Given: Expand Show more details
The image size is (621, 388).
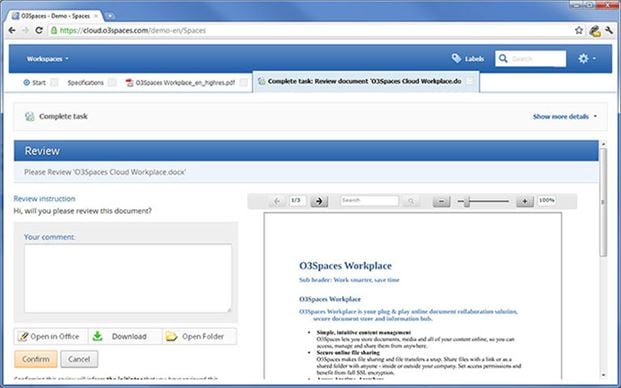Looking at the screenshot, I should click(x=565, y=116).
